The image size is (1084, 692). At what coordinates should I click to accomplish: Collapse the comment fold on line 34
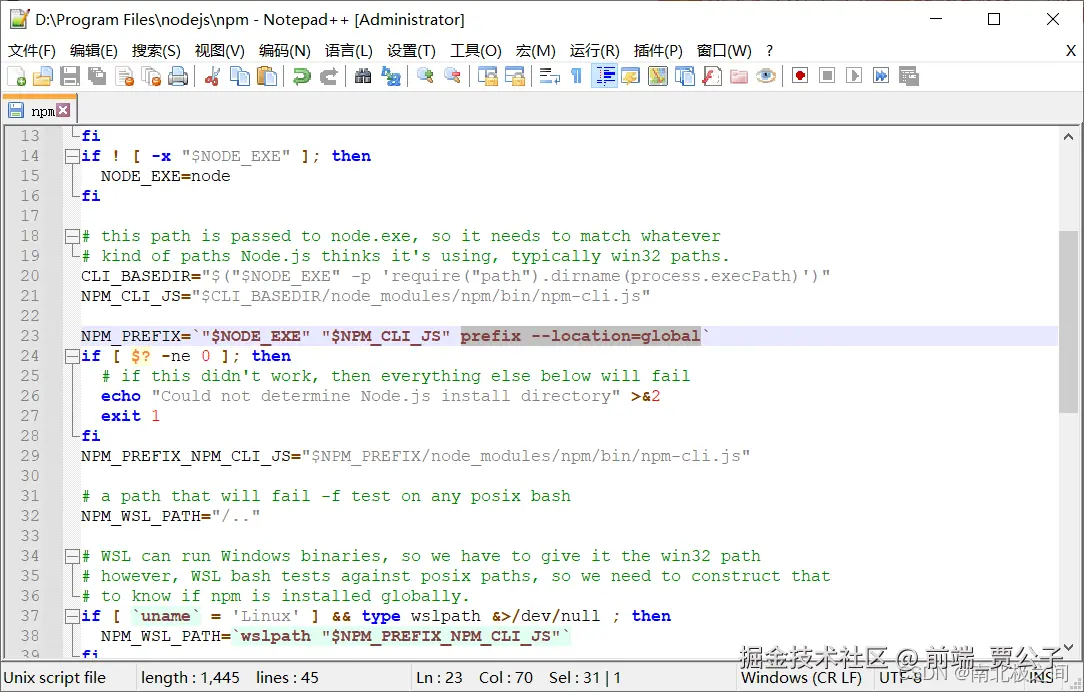72,556
